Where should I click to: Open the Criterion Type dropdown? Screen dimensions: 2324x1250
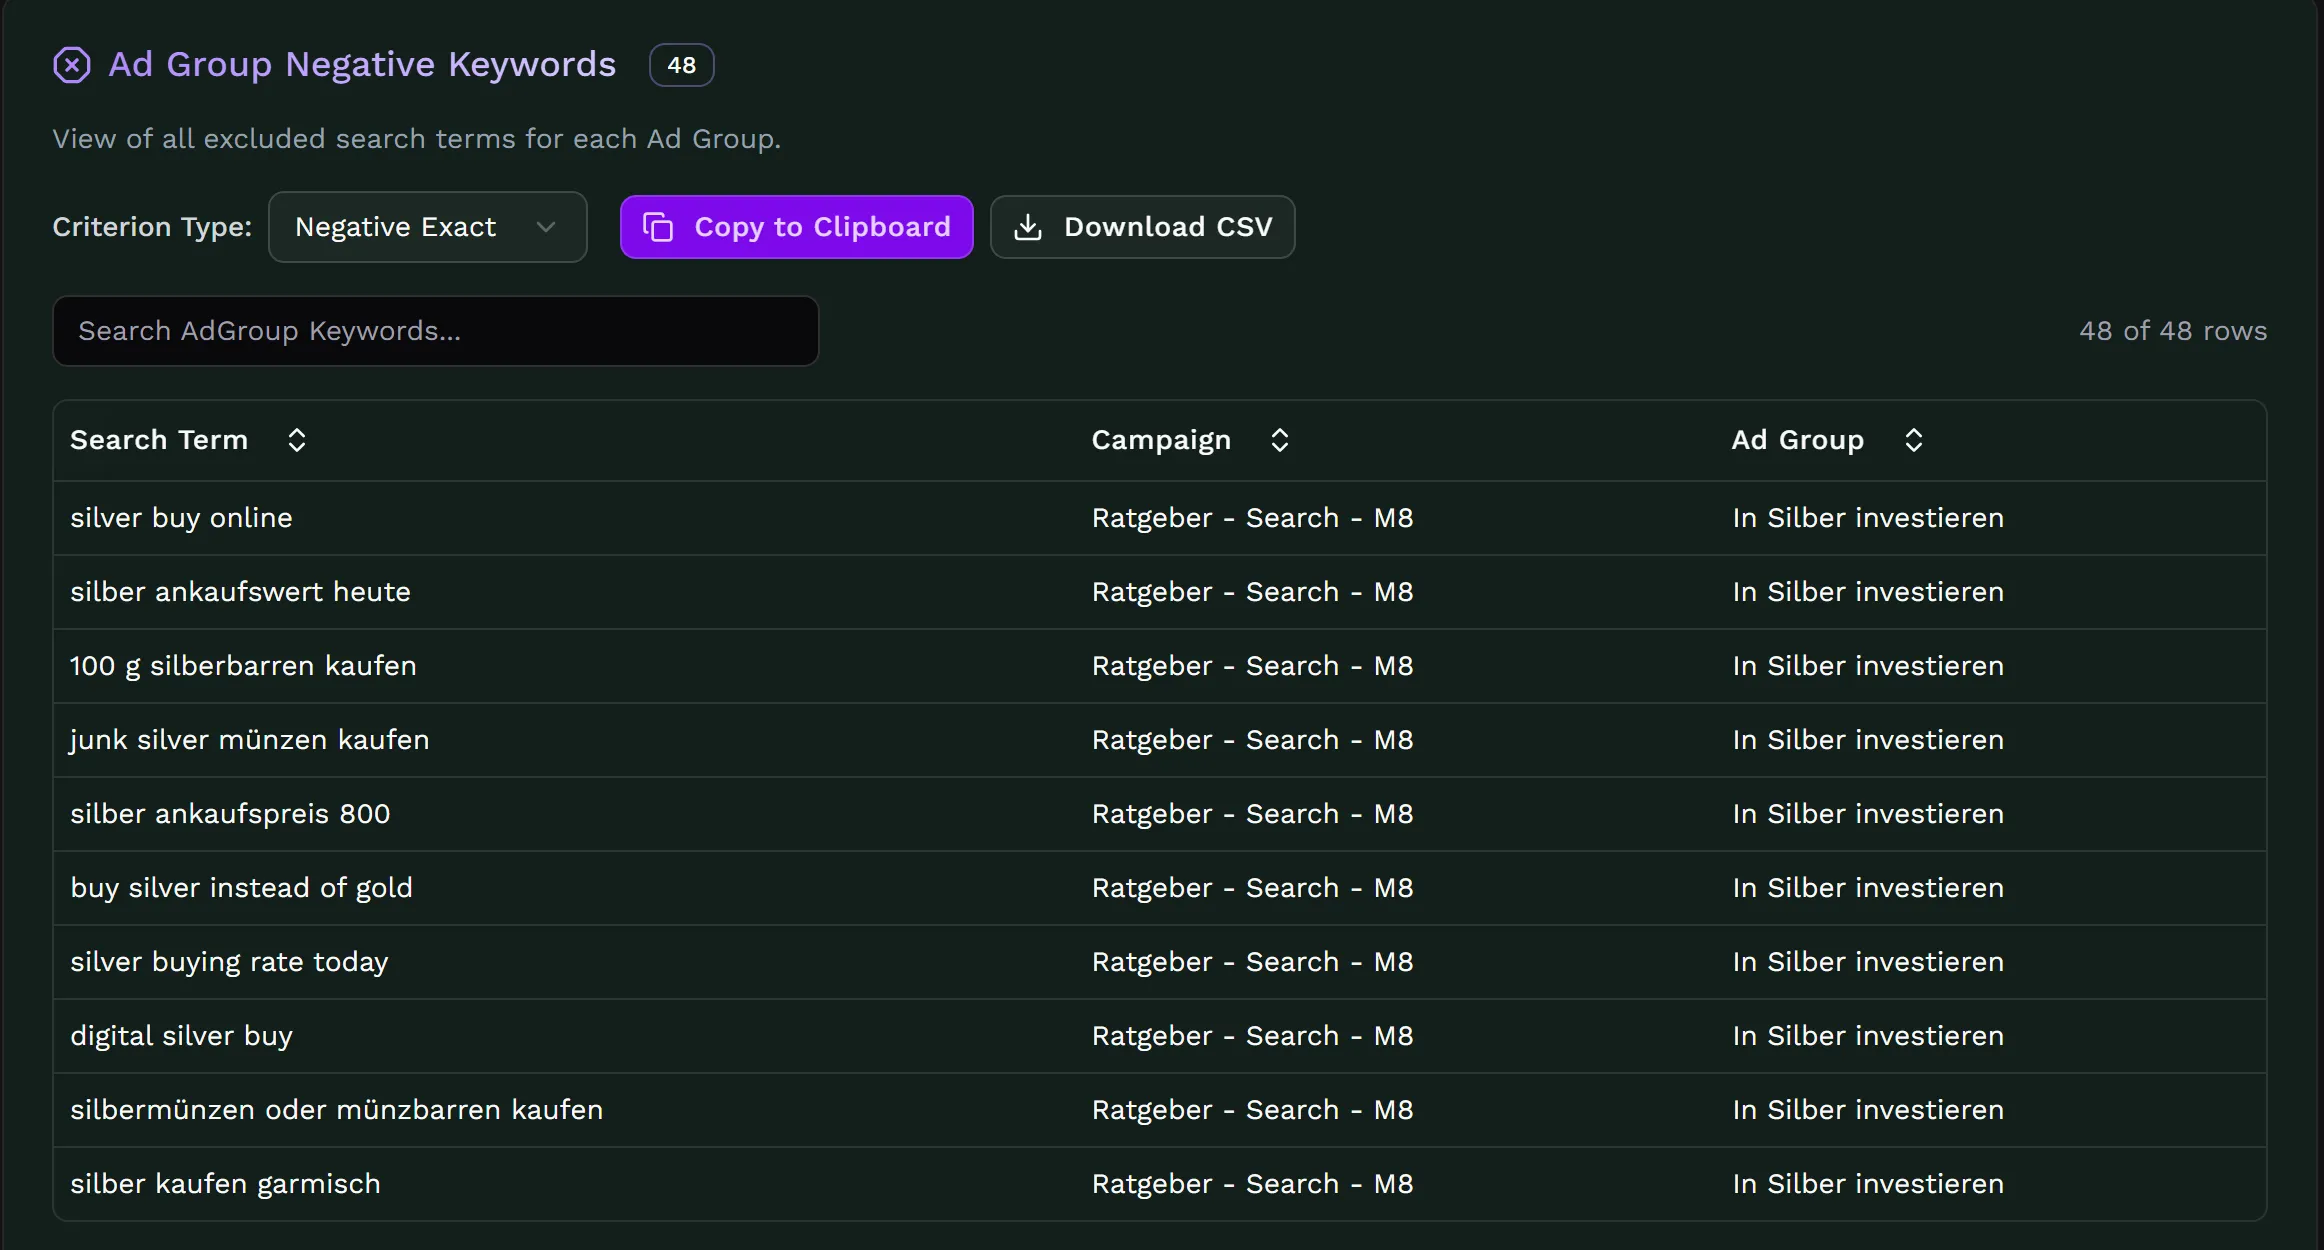click(427, 227)
